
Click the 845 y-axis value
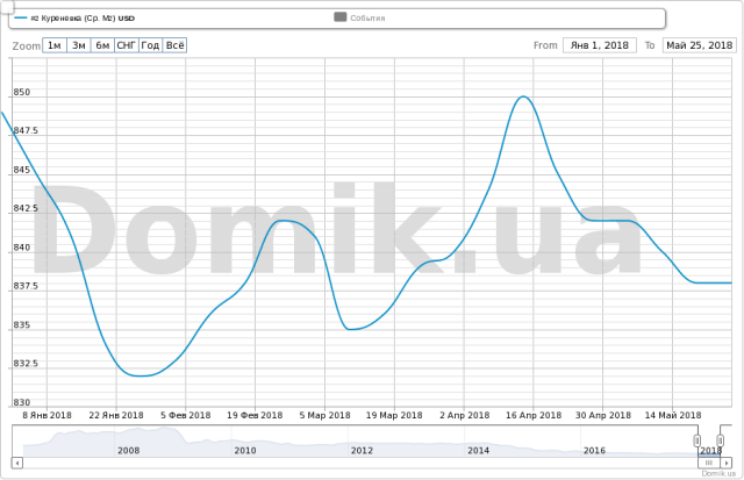22,170
